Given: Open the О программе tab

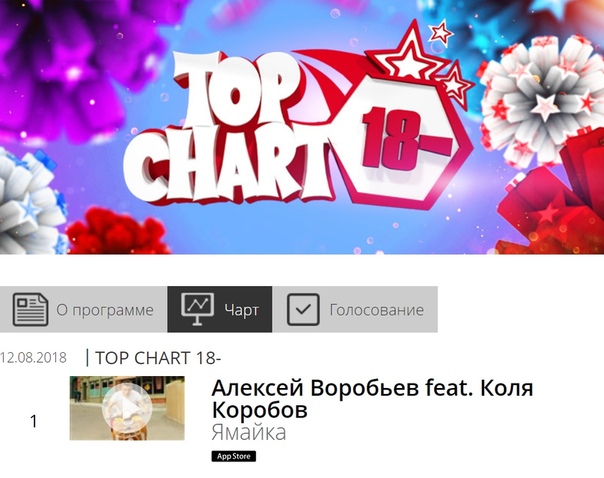Looking at the screenshot, I should [84, 309].
